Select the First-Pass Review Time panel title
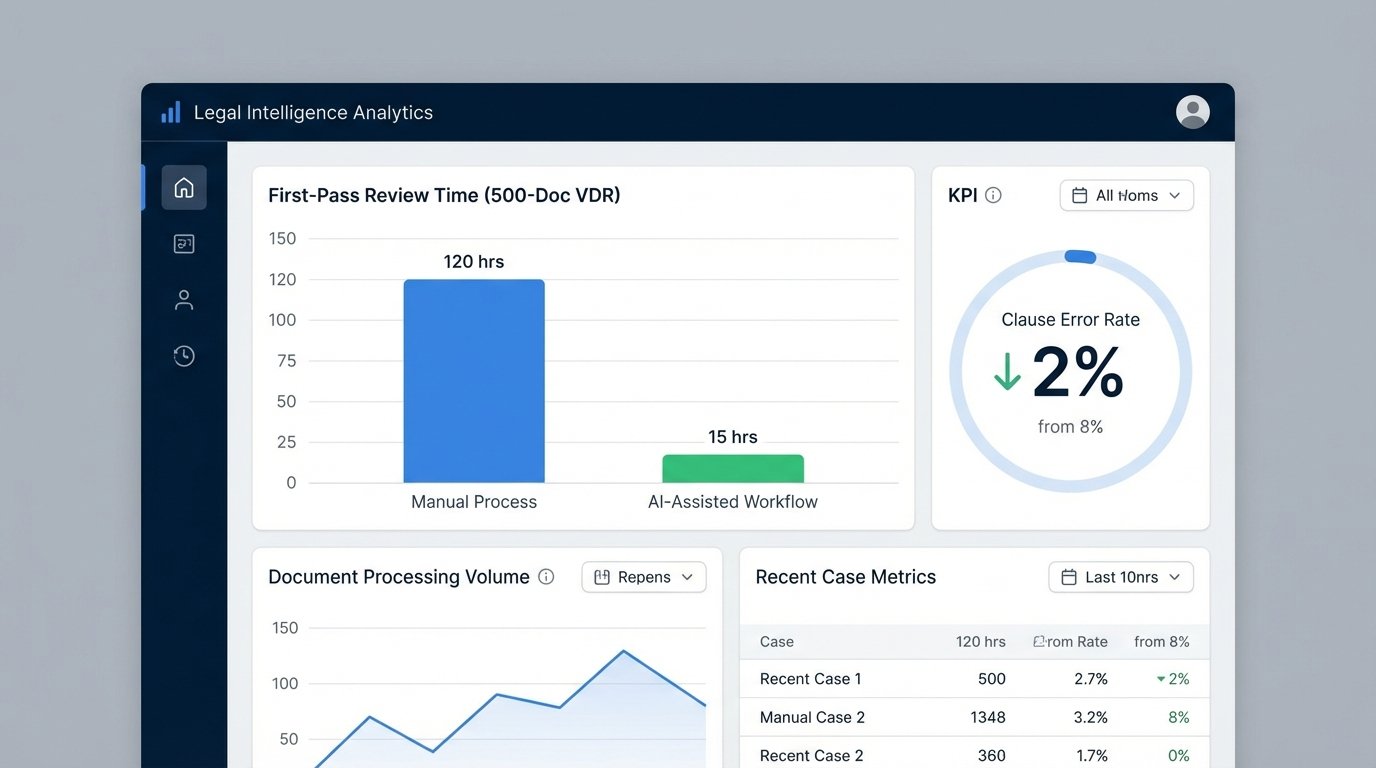Screen dimensions: 1376x768 [444, 195]
